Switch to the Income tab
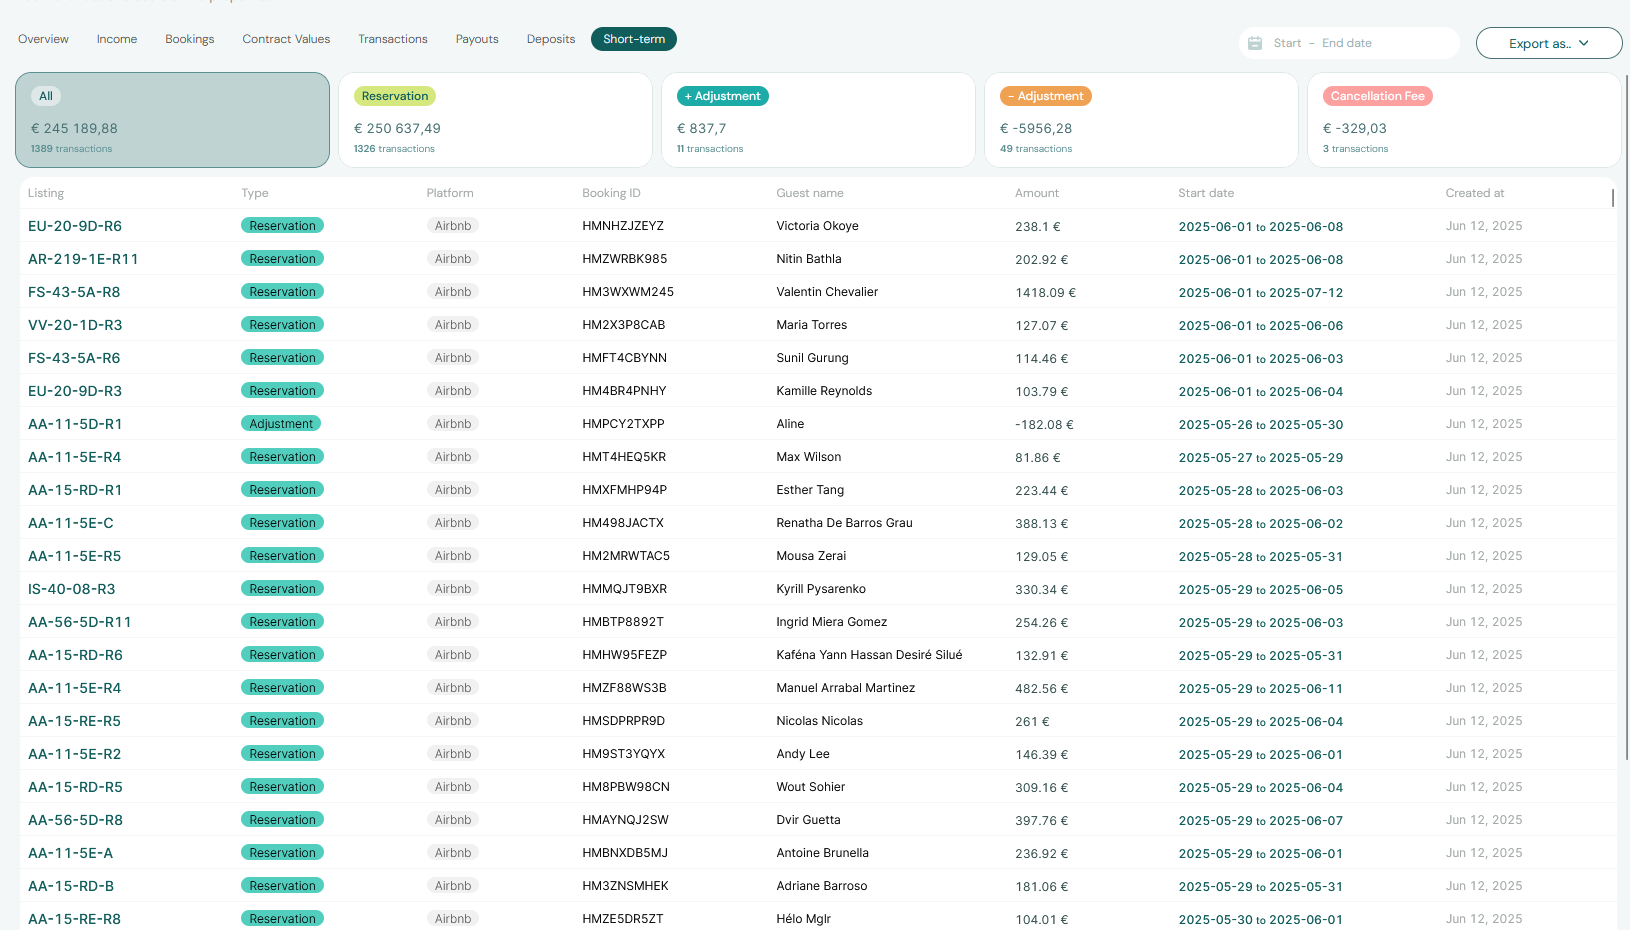The height and width of the screenshot is (930, 1630). [116, 39]
